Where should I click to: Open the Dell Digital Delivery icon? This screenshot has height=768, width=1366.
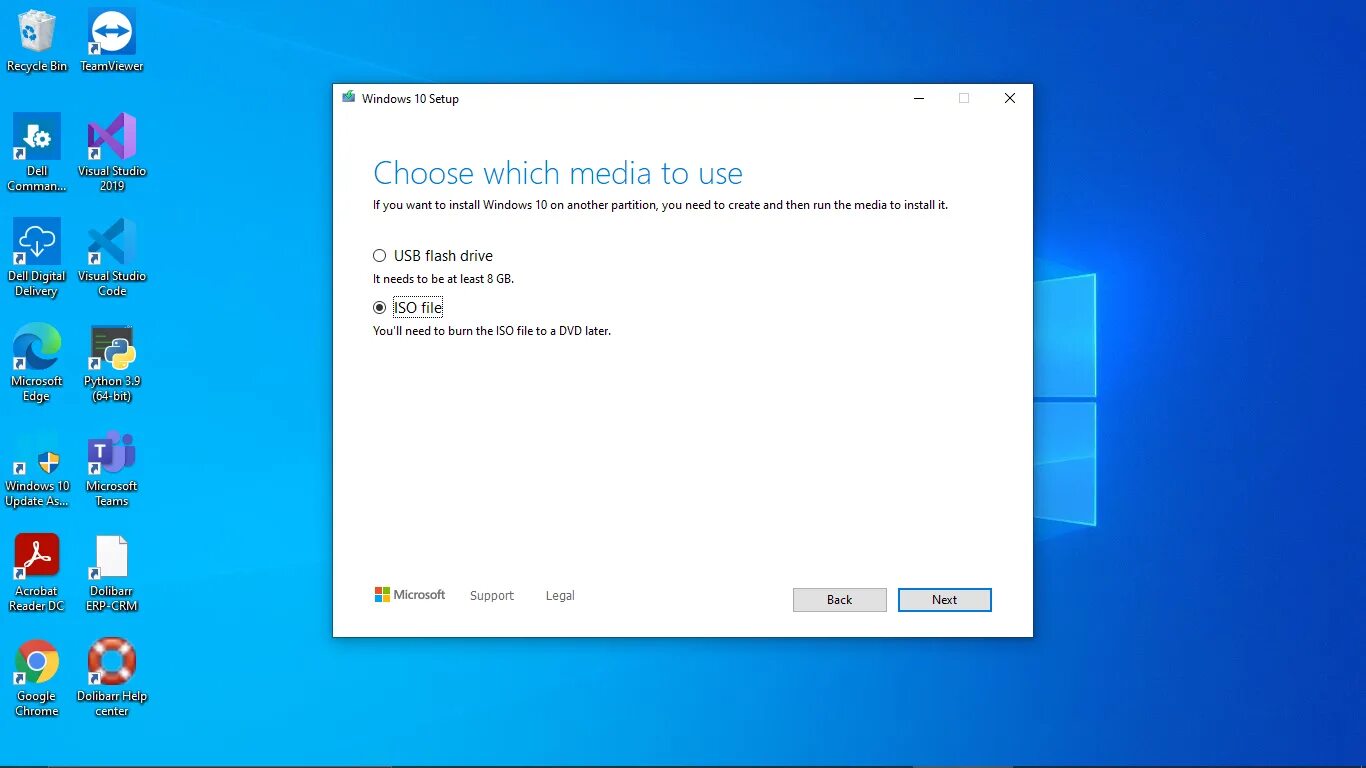[37, 258]
